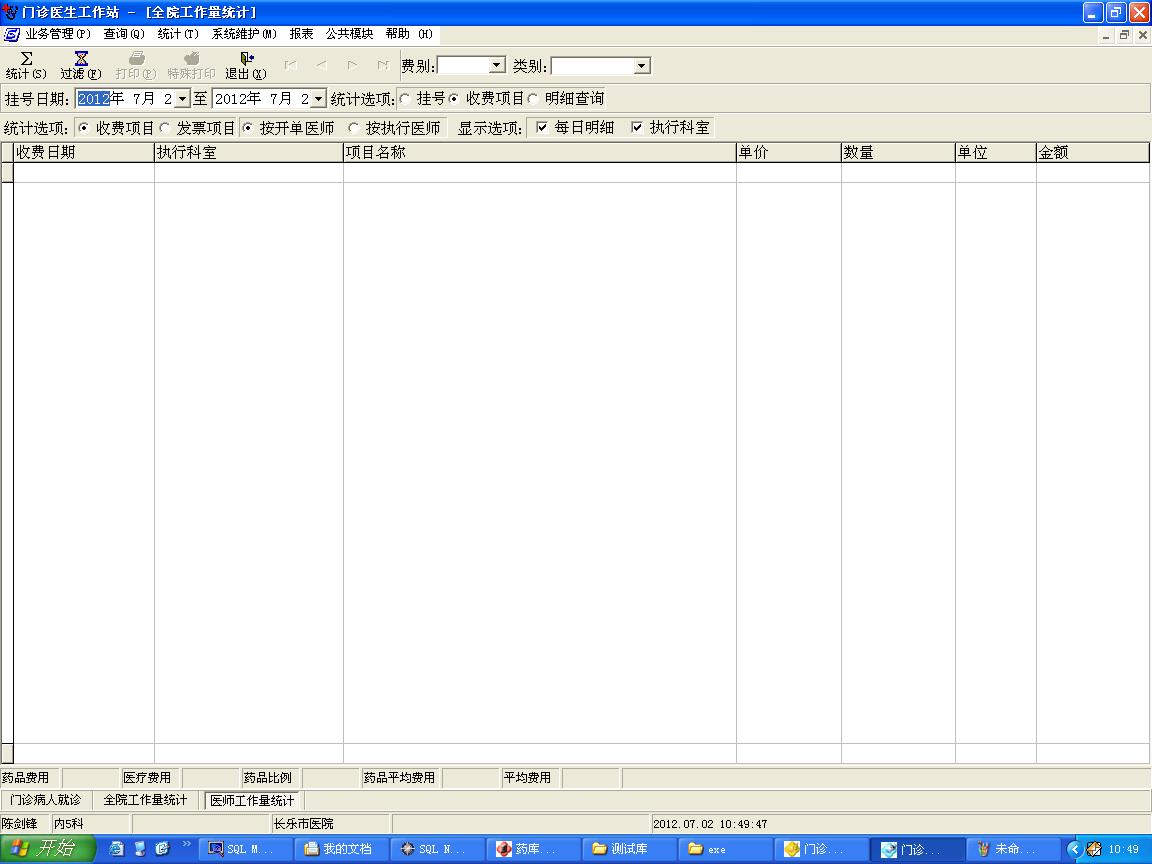The width and height of the screenshot is (1152, 864).
Task: Select the 挂号 radio option
Action: [x=405, y=98]
